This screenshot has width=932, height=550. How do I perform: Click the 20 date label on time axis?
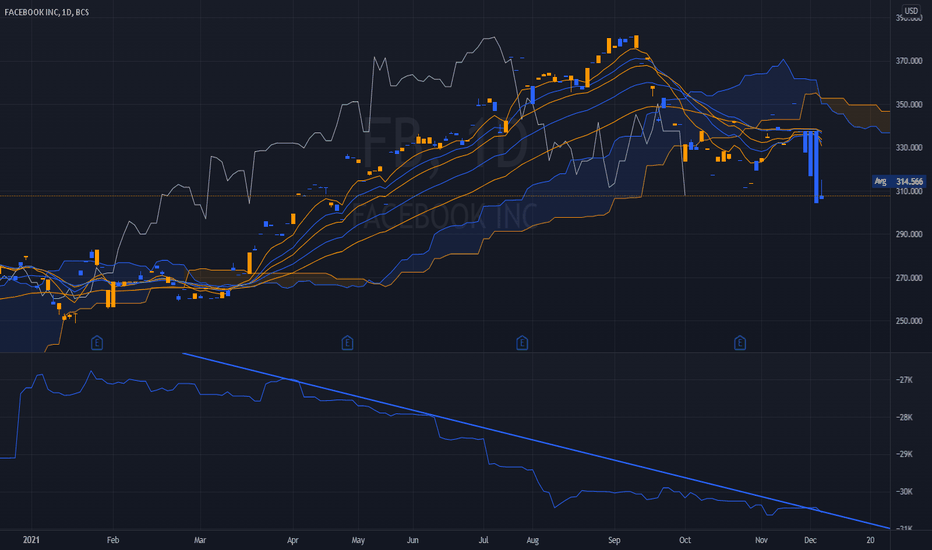pyautogui.click(x=870, y=540)
